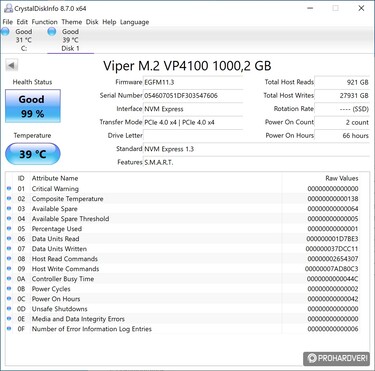
Task: Click the empty Drive Letter field
Action: (x=193, y=136)
